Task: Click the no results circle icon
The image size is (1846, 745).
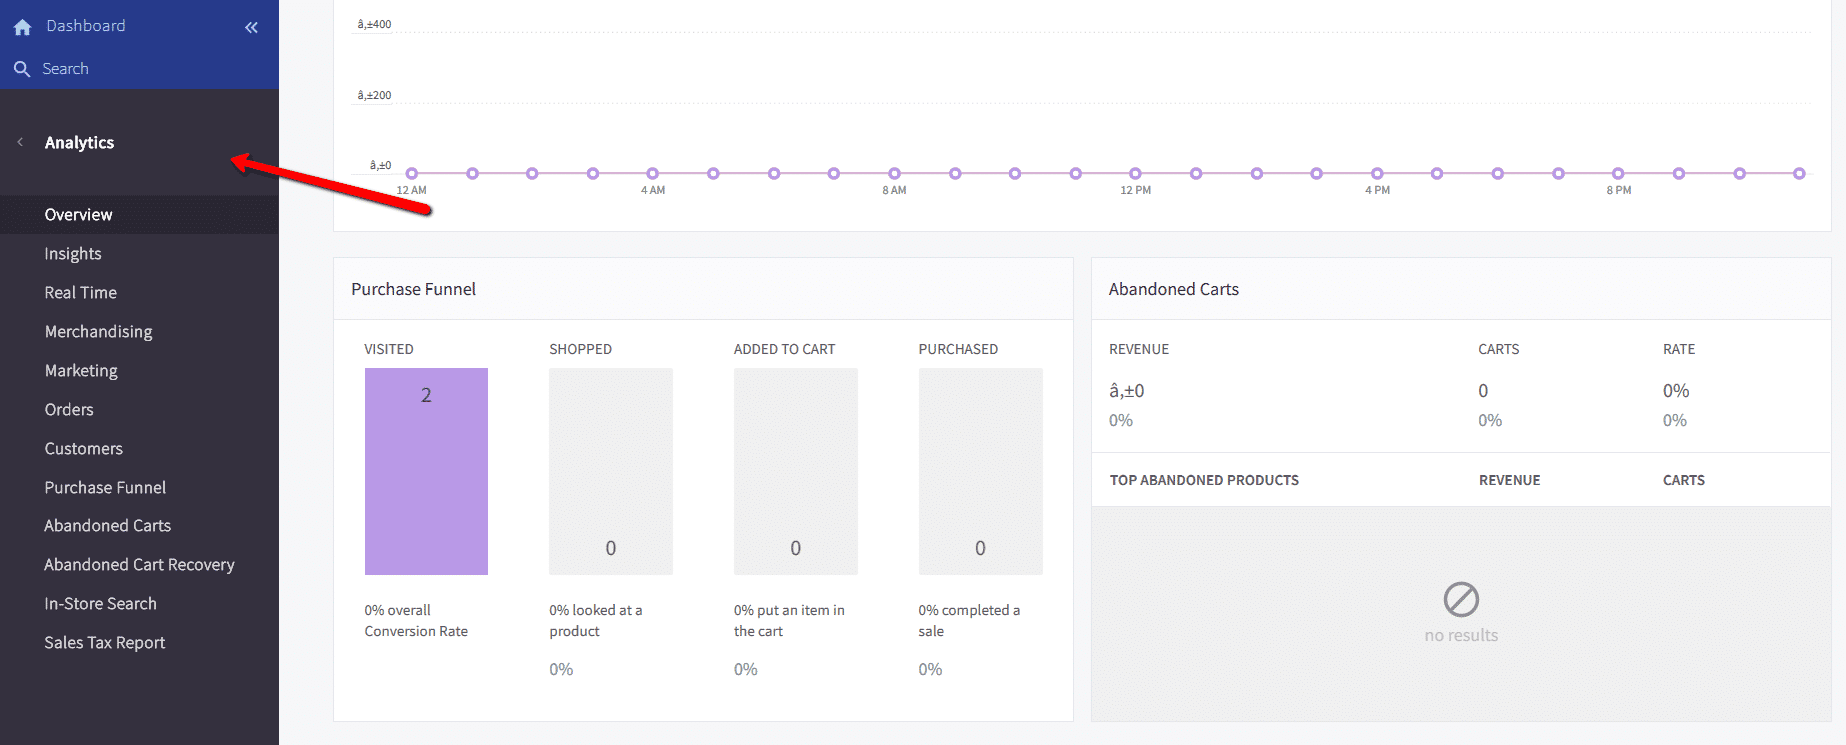Action: [1460, 599]
